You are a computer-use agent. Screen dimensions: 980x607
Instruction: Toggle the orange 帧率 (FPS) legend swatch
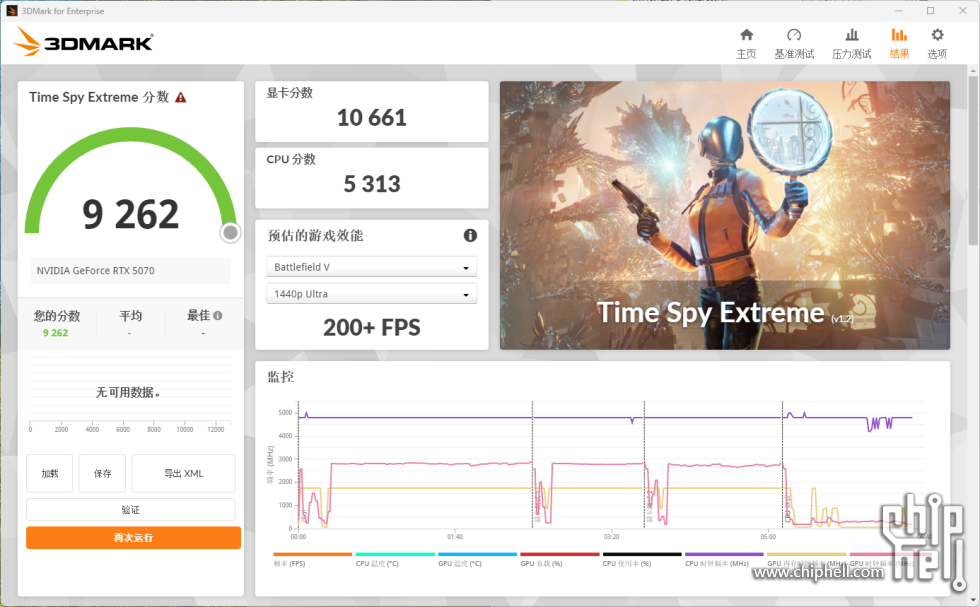point(312,554)
